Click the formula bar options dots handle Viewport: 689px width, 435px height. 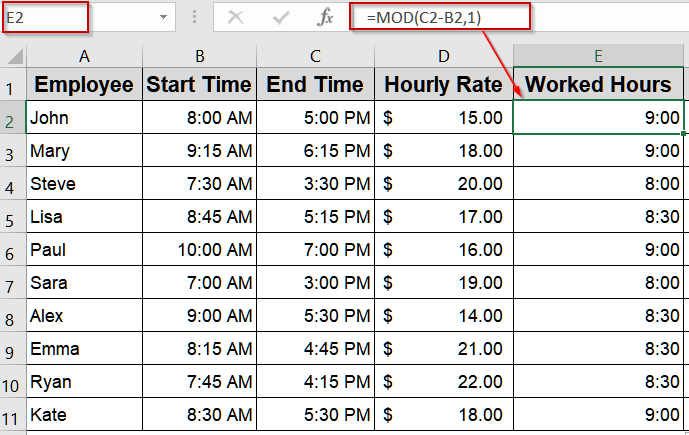(194, 17)
